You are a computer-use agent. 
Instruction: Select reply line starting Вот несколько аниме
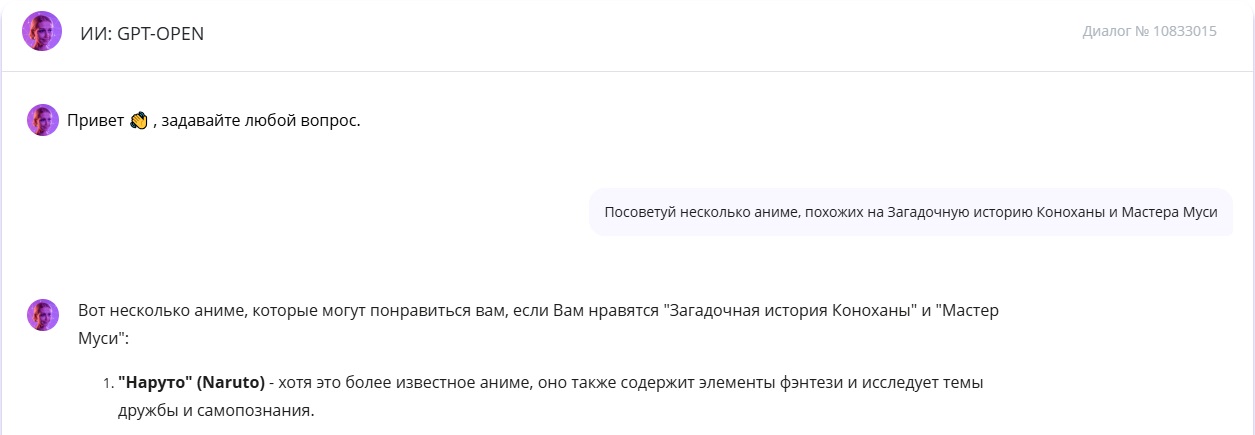click(x=538, y=310)
